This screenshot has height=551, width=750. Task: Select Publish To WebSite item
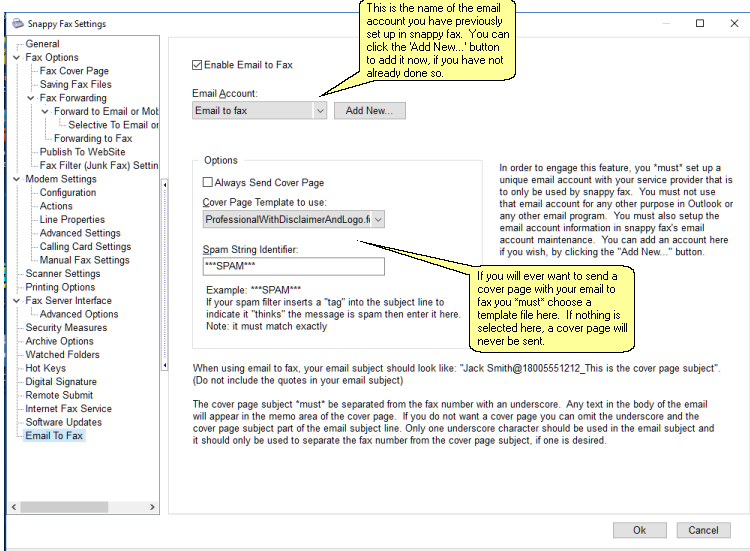tap(82, 152)
